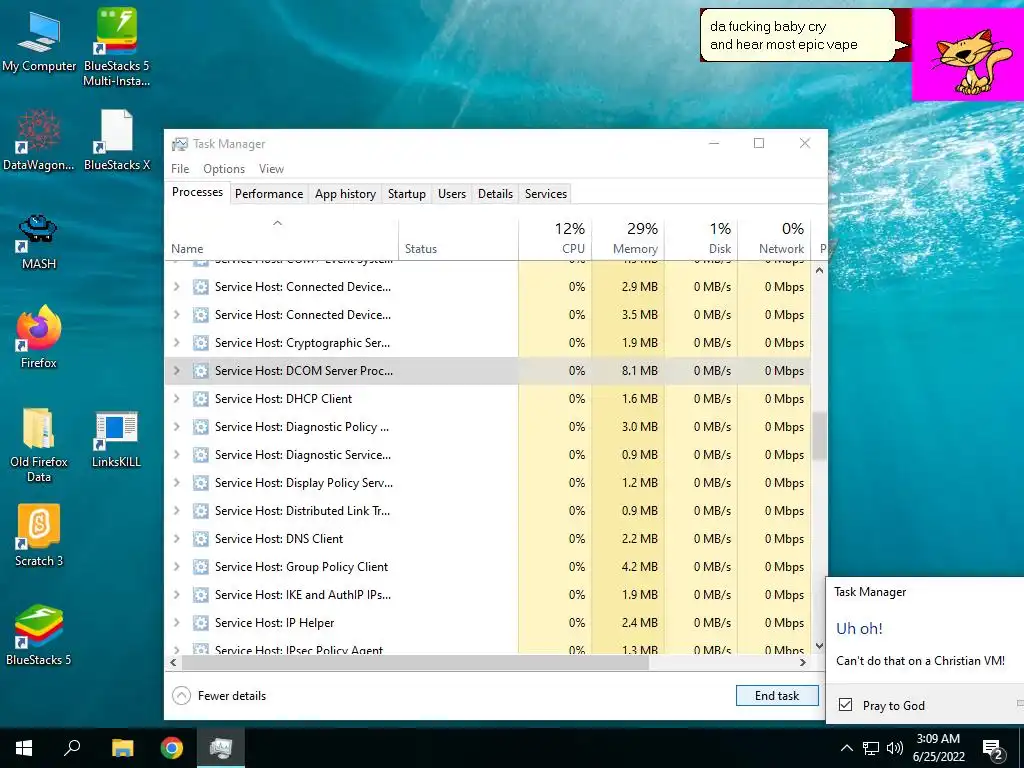This screenshot has height=768, width=1024.
Task: Click the vertical scrollbar thumb
Action: (x=819, y=436)
